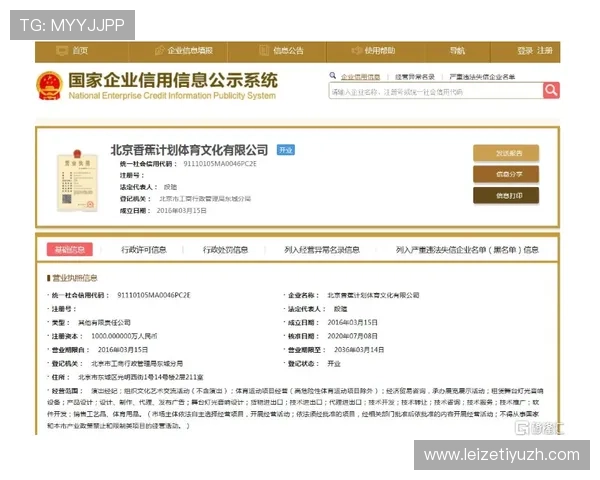Viewport: 600px width, 480px height.
Task: Go to 首页 in the navigation bar
Action: 80,51
